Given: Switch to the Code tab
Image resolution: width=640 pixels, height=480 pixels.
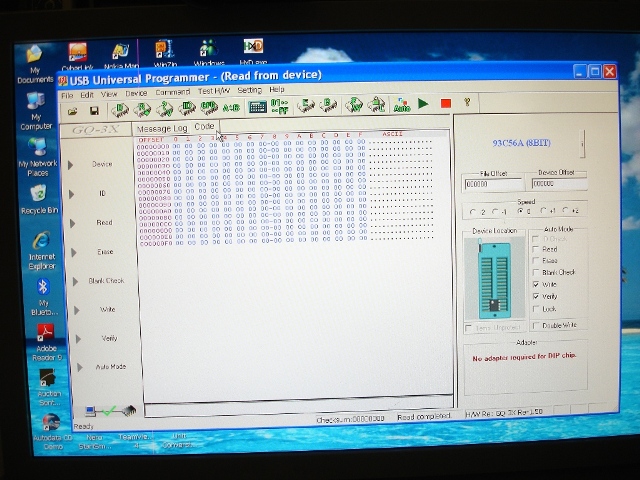Looking at the screenshot, I should [x=204, y=127].
